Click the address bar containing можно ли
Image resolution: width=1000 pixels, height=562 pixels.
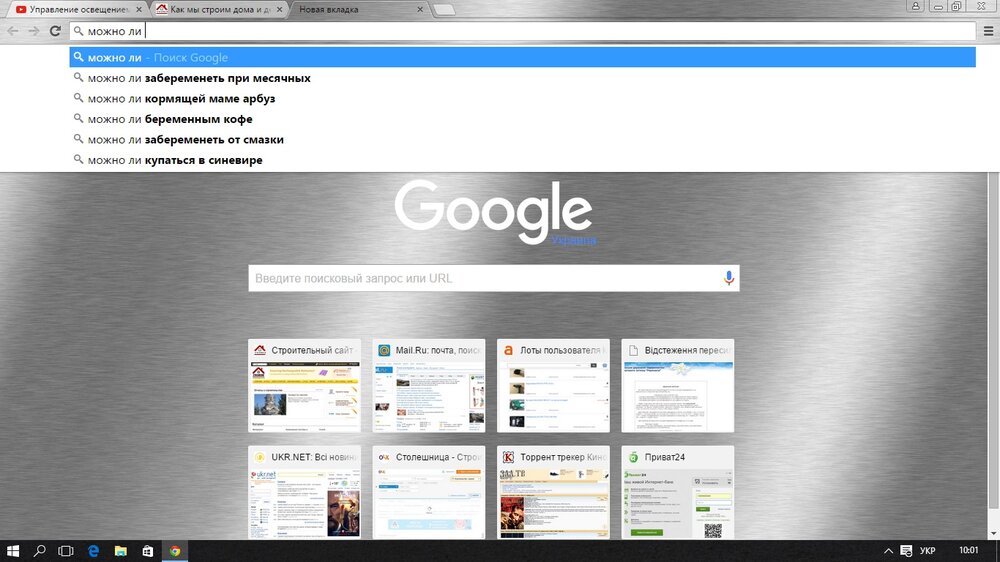pyautogui.click(x=522, y=31)
